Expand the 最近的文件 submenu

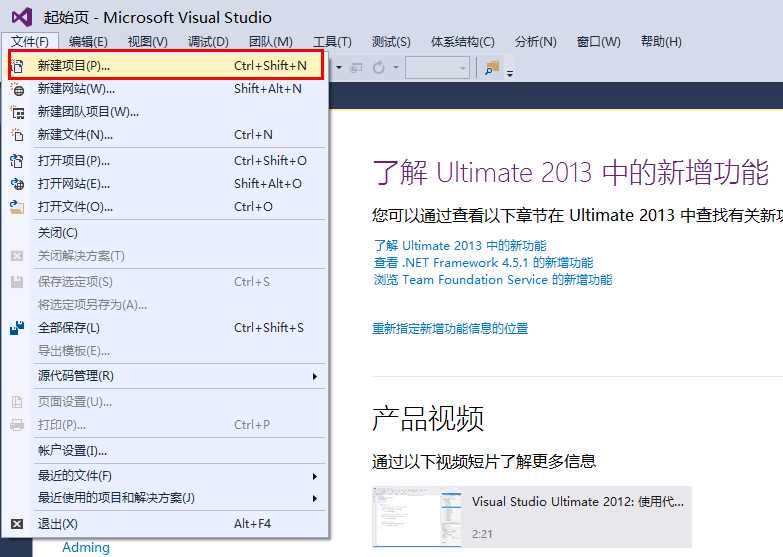pos(315,476)
